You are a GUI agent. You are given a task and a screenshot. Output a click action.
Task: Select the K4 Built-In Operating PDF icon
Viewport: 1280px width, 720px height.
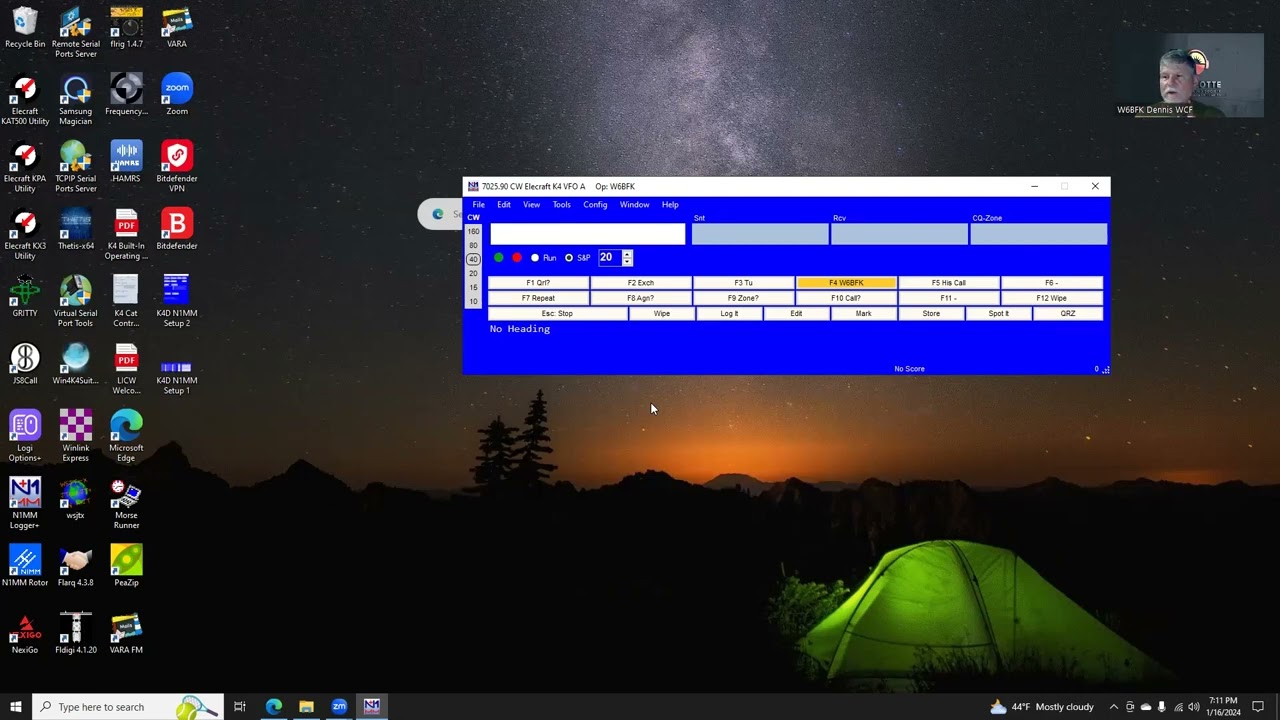(126, 234)
